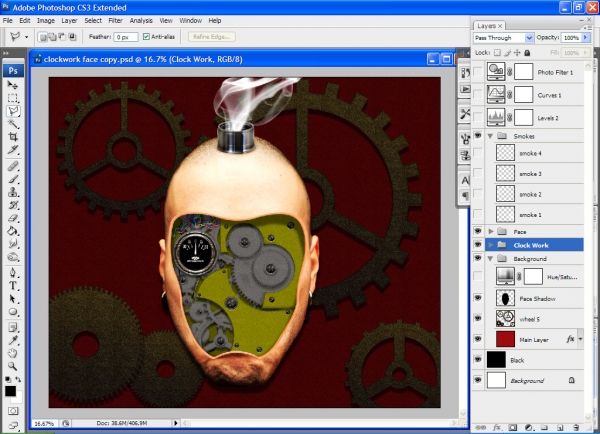Screen dimensions: 600x434
Task: Show the Curves 1 layer
Action: pos(478,95)
